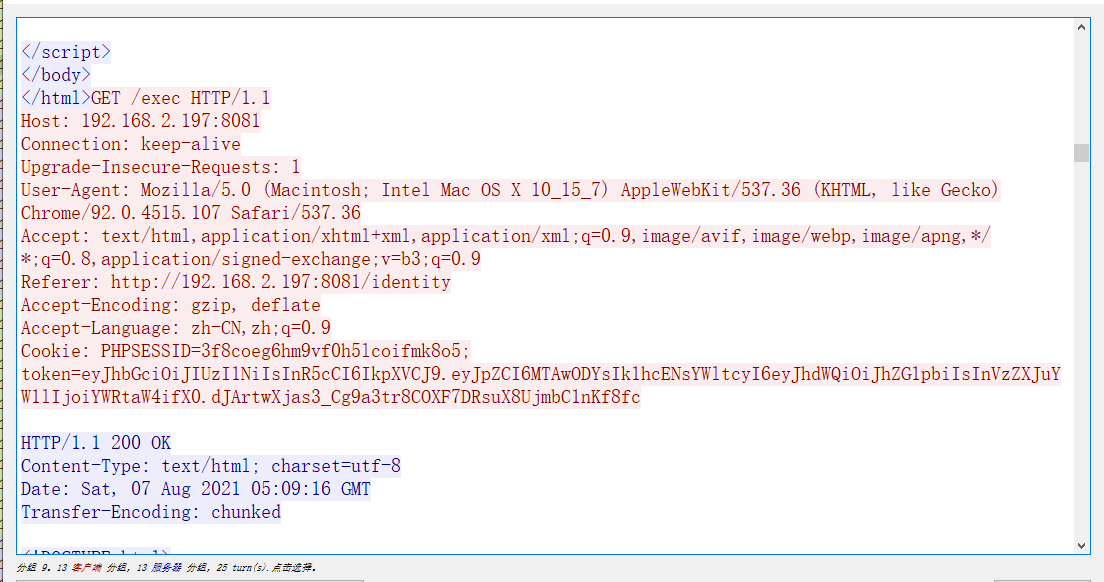Click the User-Agent Mozilla/5.0 header line
Screen dimensions: 1104x582
pos(510,190)
